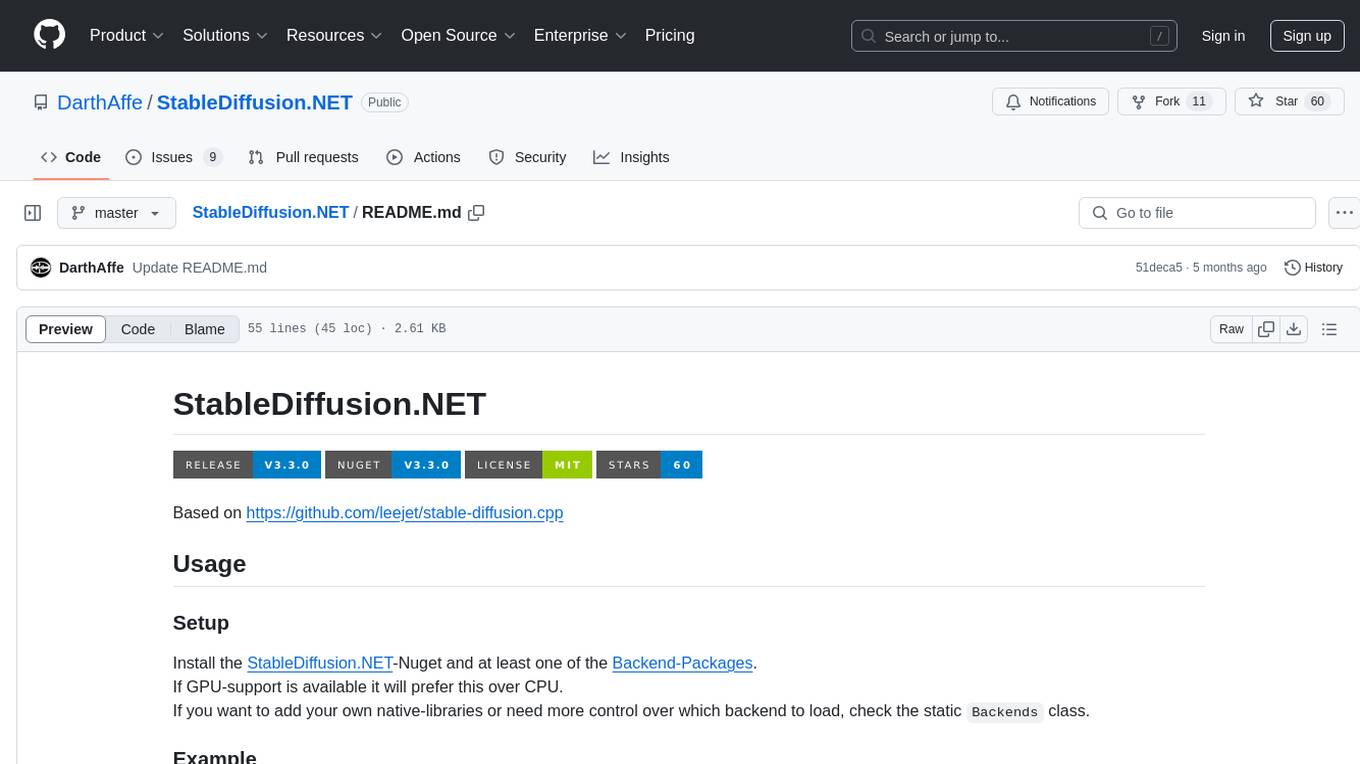Click the Sign in link

[x=1223, y=36]
